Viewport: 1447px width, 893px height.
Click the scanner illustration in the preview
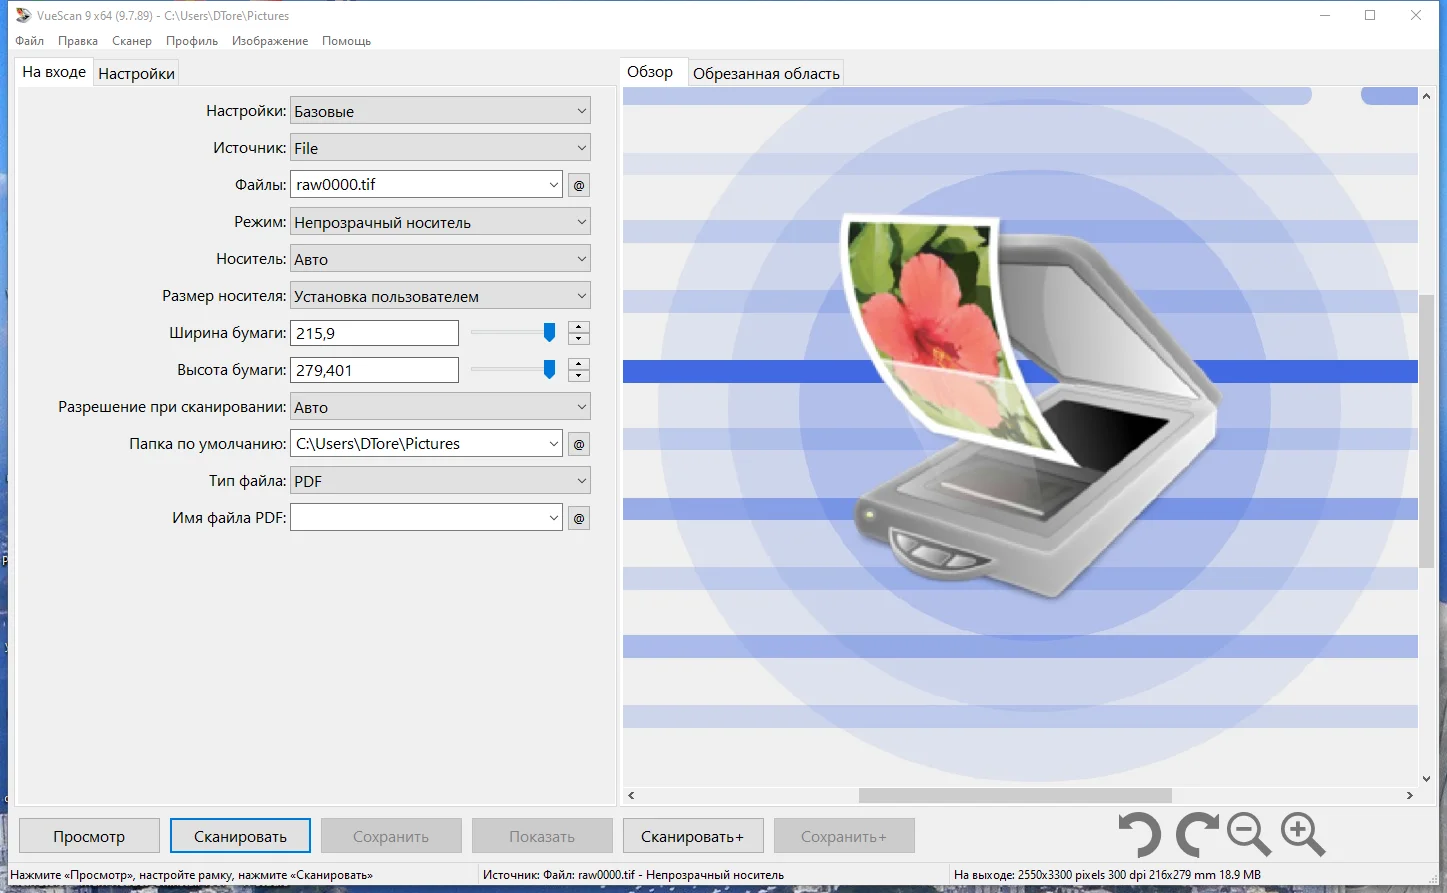[x=1030, y=405]
